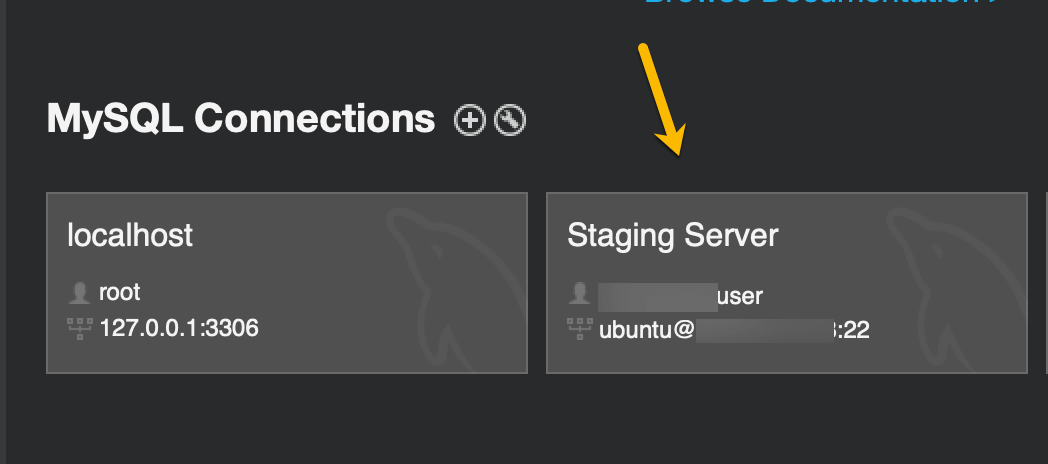Click the :22 port text in Staging Server
1048x464 pixels.
(x=854, y=330)
